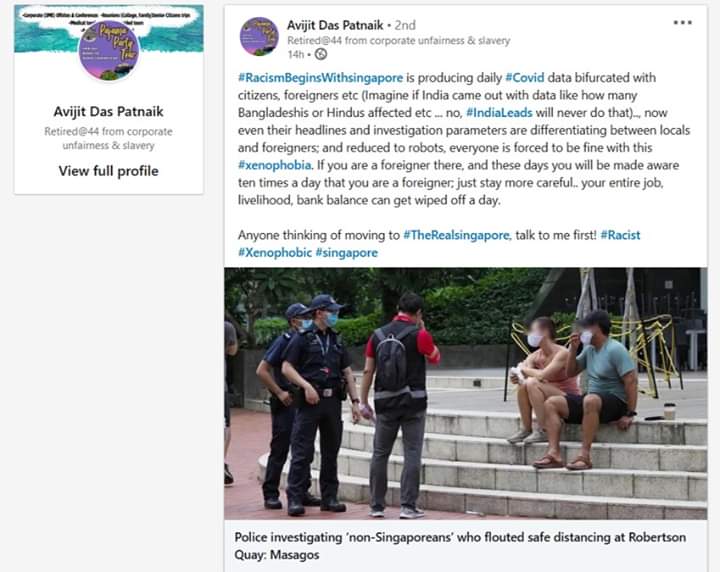Open article headline Police investigating 'non-Singaporeans'

(x=461, y=546)
